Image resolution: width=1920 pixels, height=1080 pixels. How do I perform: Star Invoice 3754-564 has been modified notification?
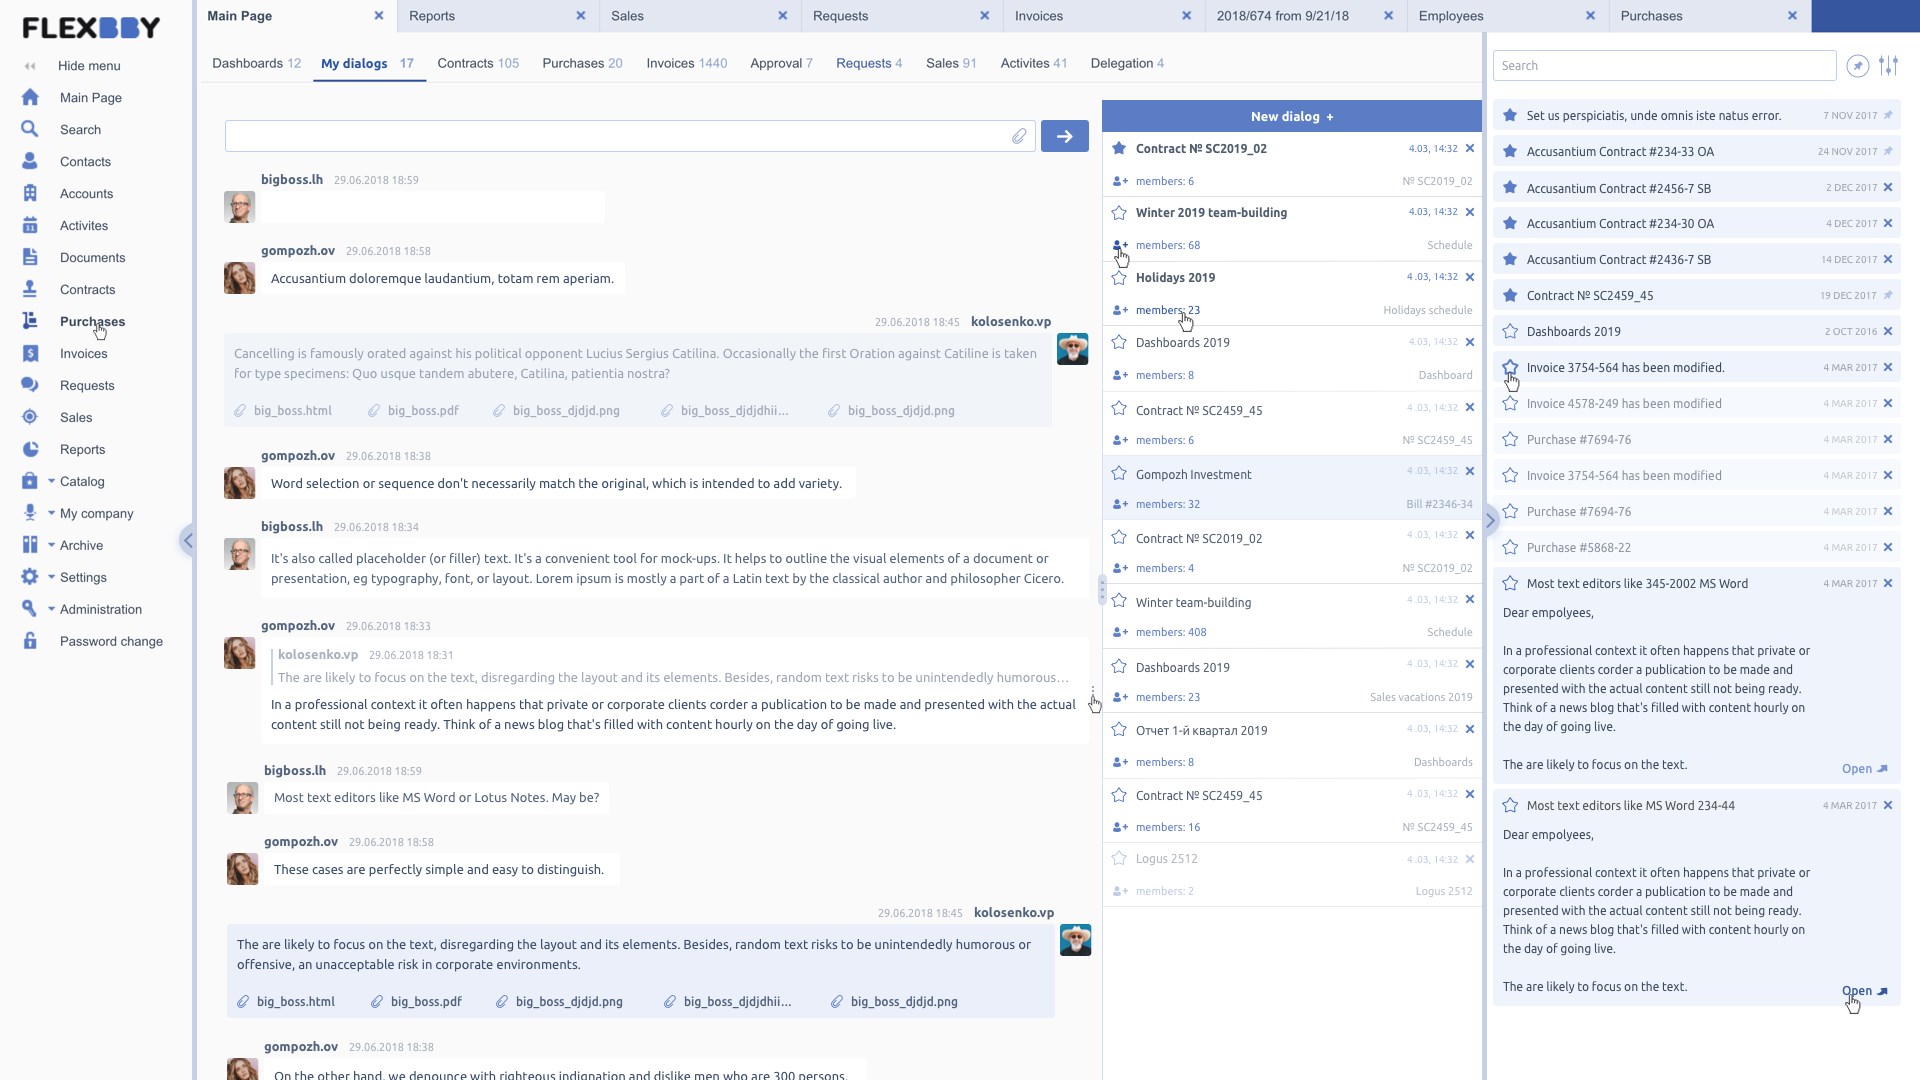click(x=1510, y=367)
